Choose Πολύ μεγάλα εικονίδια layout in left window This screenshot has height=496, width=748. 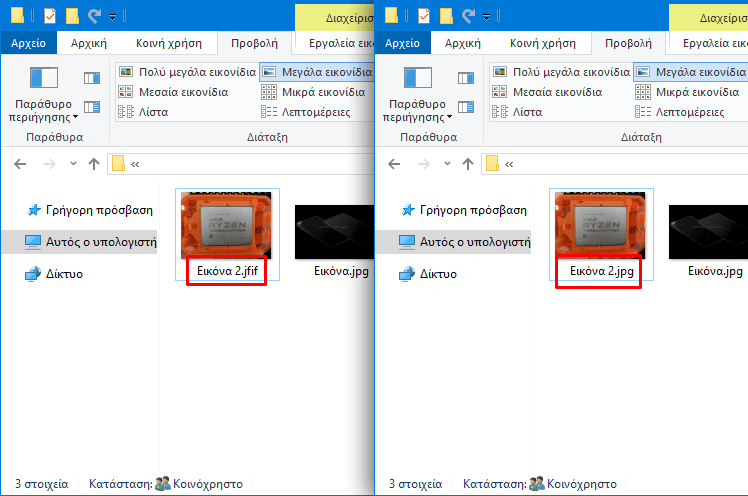point(187,72)
